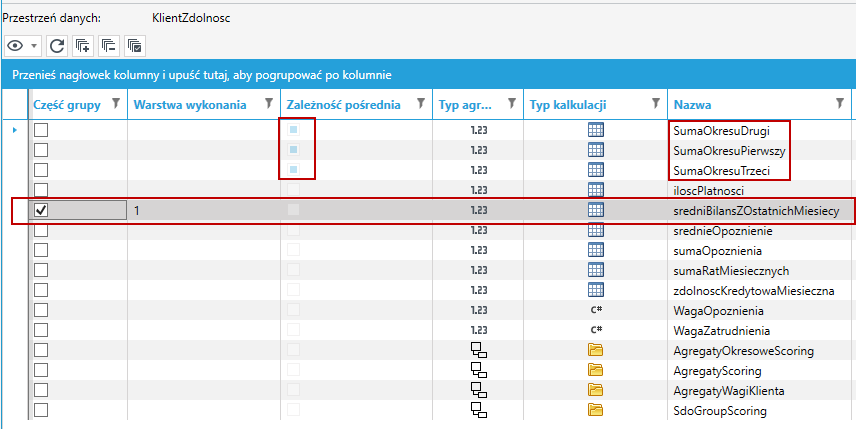Click the group-by-column drop area banner
Image resolution: width=856 pixels, height=429 pixels.
[x=428, y=75]
